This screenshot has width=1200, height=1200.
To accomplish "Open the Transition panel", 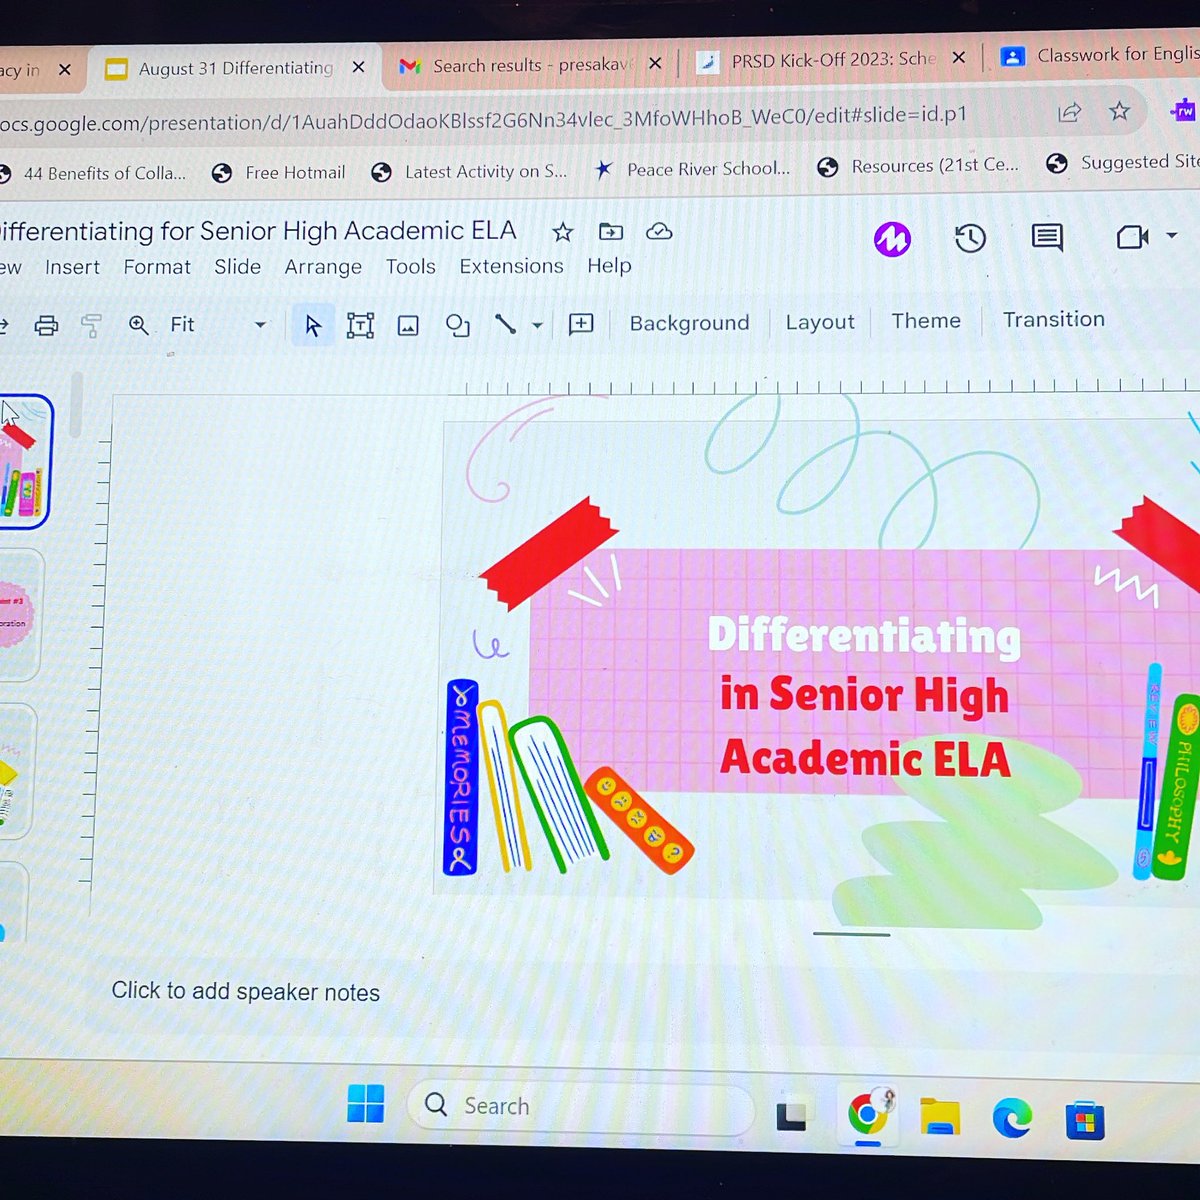I will (1054, 319).
